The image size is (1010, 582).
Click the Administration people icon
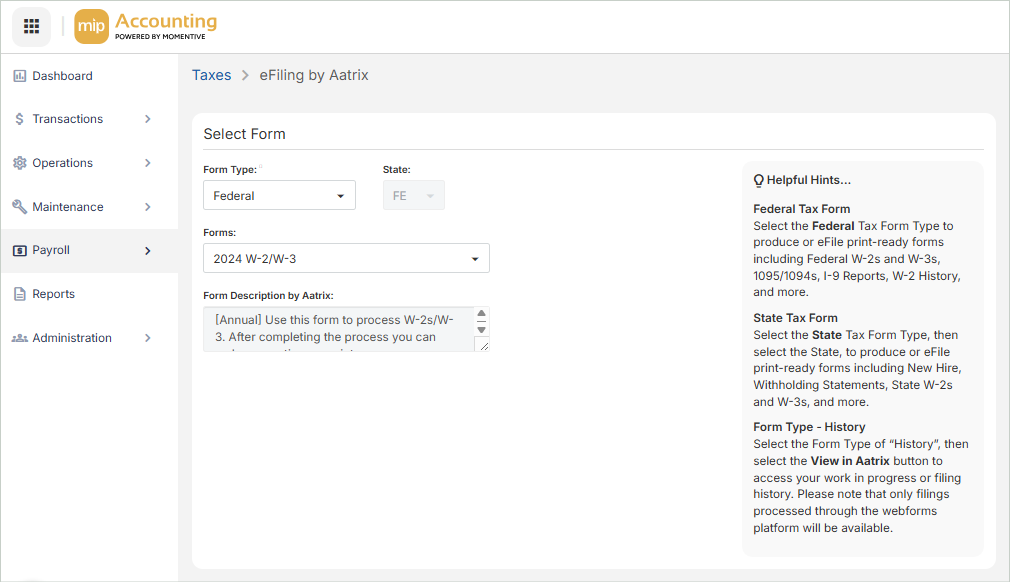pyautogui.click(x=19, y=338)
